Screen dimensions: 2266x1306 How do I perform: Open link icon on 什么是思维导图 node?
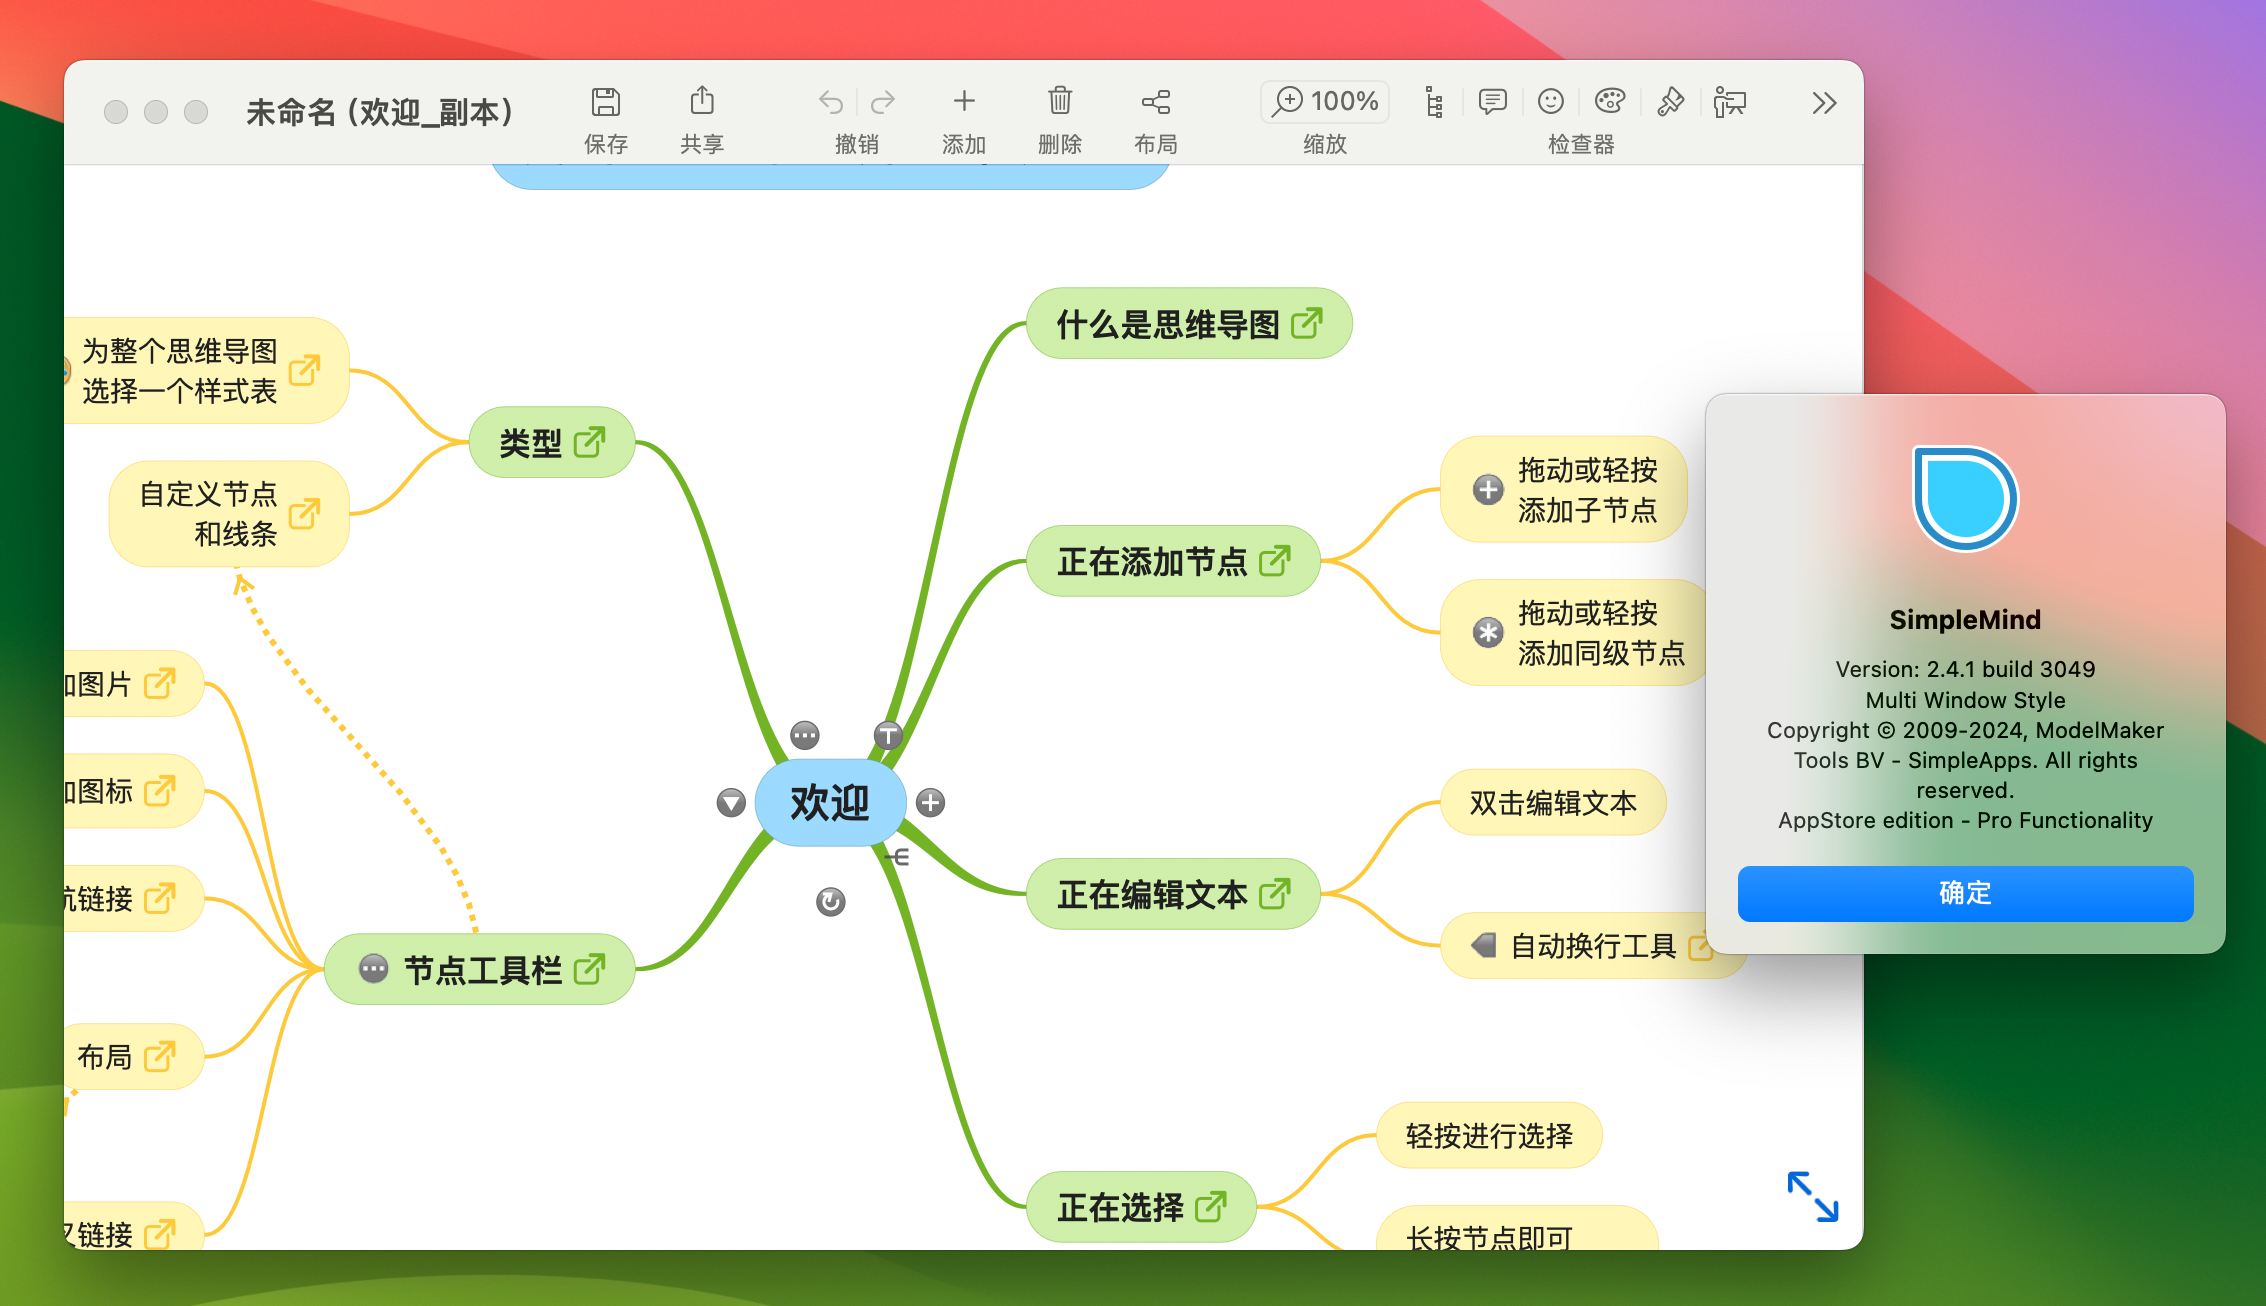click(1306, 323)
